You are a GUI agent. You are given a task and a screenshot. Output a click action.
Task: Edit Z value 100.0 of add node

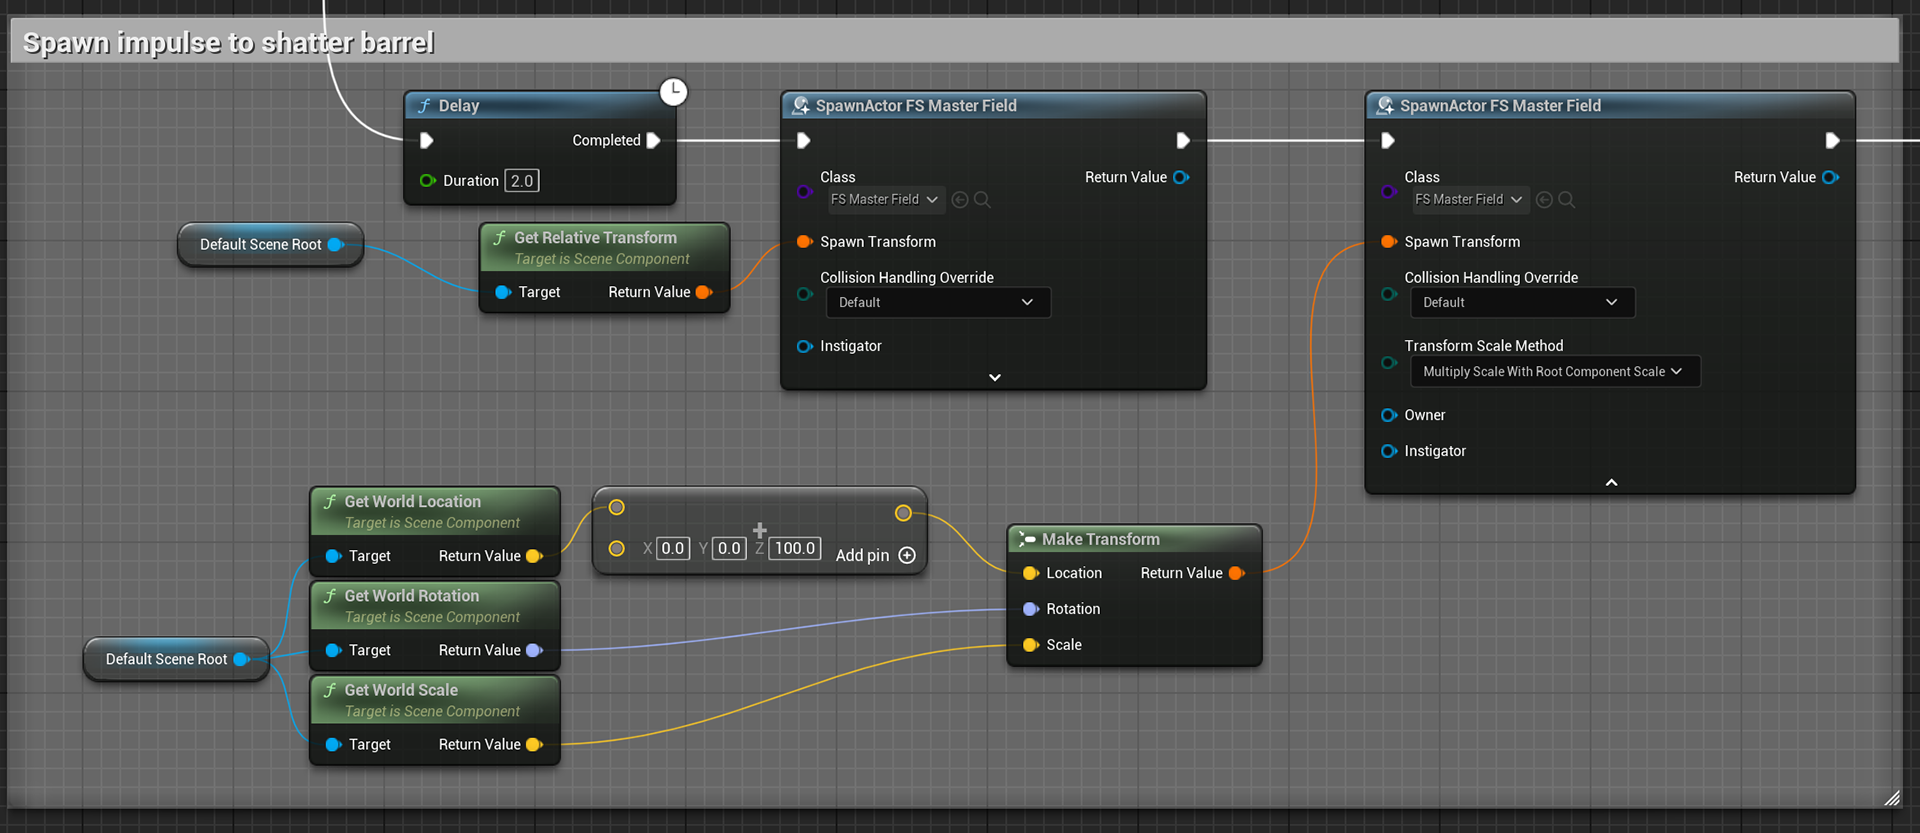point(795,549)
